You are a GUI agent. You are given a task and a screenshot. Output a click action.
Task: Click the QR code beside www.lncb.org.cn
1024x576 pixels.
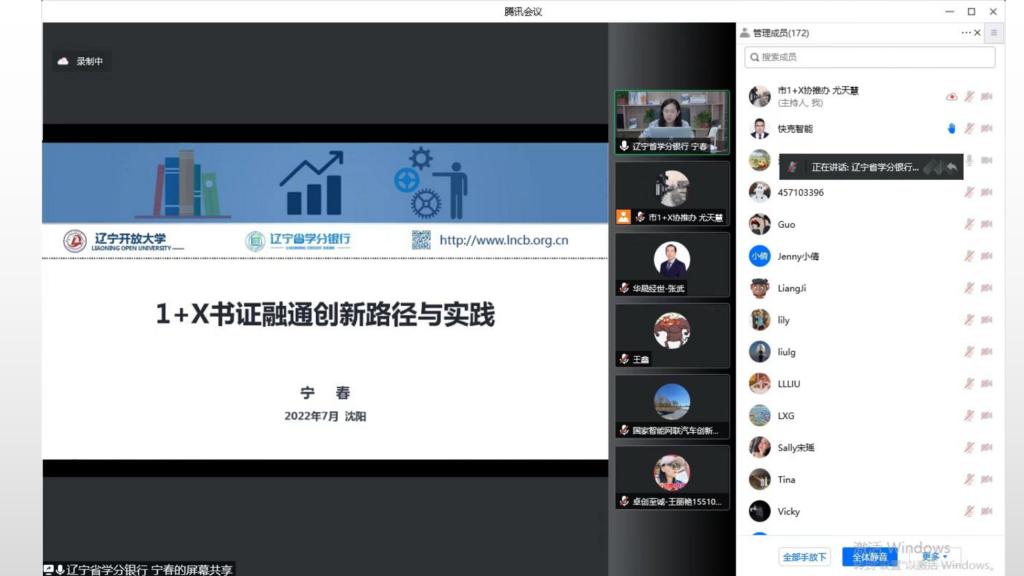[421, 240]
